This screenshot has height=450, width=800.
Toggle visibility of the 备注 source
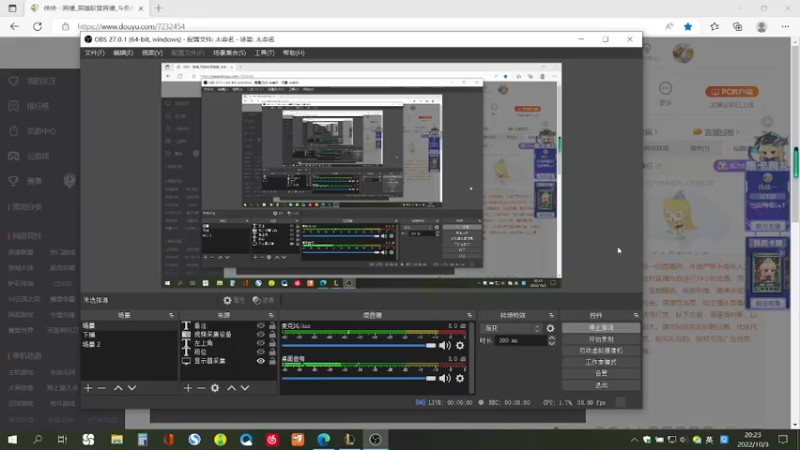pos(261,326)
